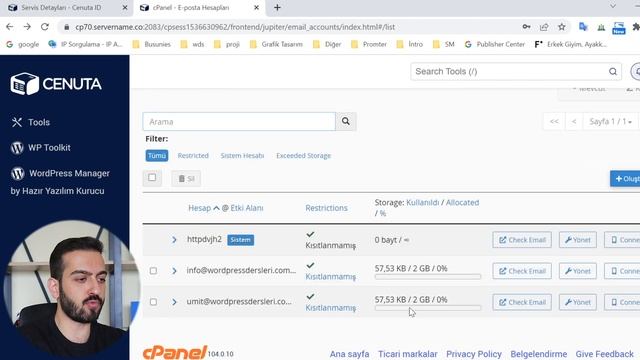The image size is (640, 360).
Task: Open WordPress Manager in the sidebar
Action: coord(60,173)
